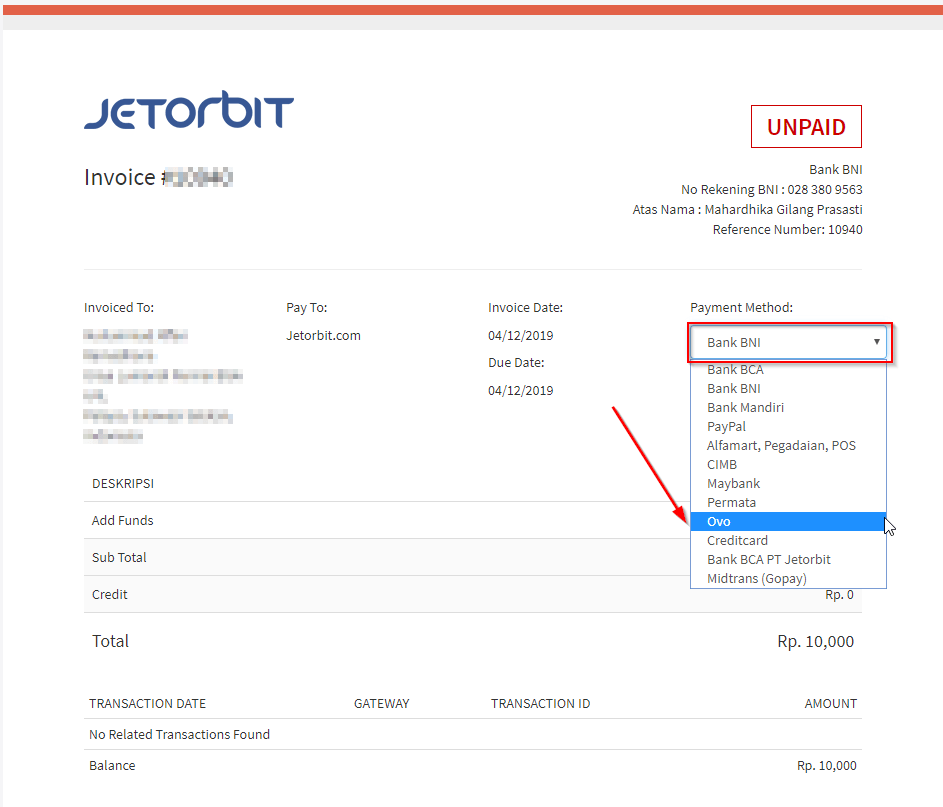
Task: Select Bank BCA PT Jetorbit option
Action: coord(788,560)
